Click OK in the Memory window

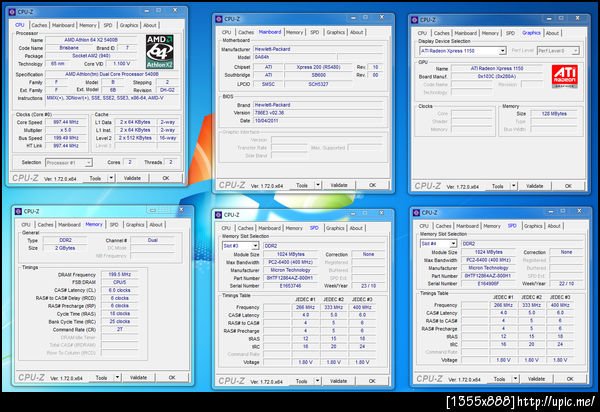(x=172, y=378)
